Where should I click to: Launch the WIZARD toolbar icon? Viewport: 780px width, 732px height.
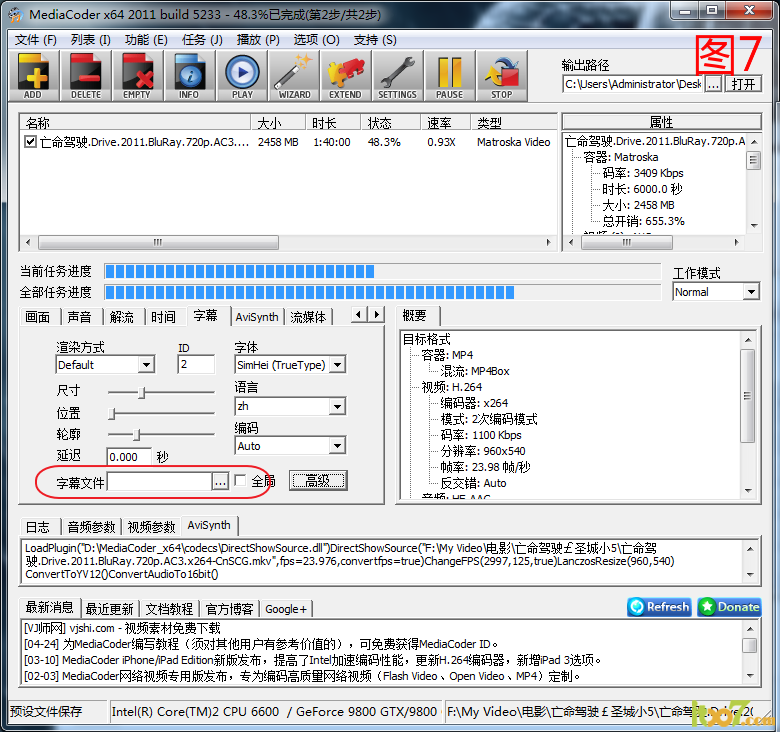tap(294, 75)
